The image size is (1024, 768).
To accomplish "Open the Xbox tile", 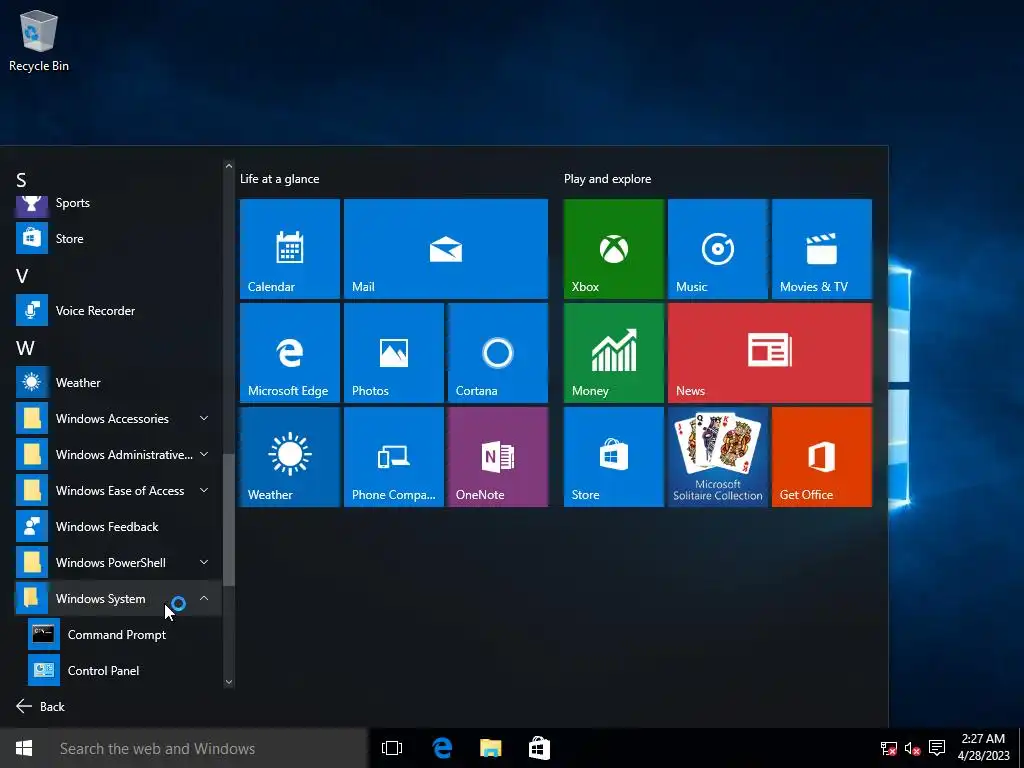I will [x=614, y=249].
